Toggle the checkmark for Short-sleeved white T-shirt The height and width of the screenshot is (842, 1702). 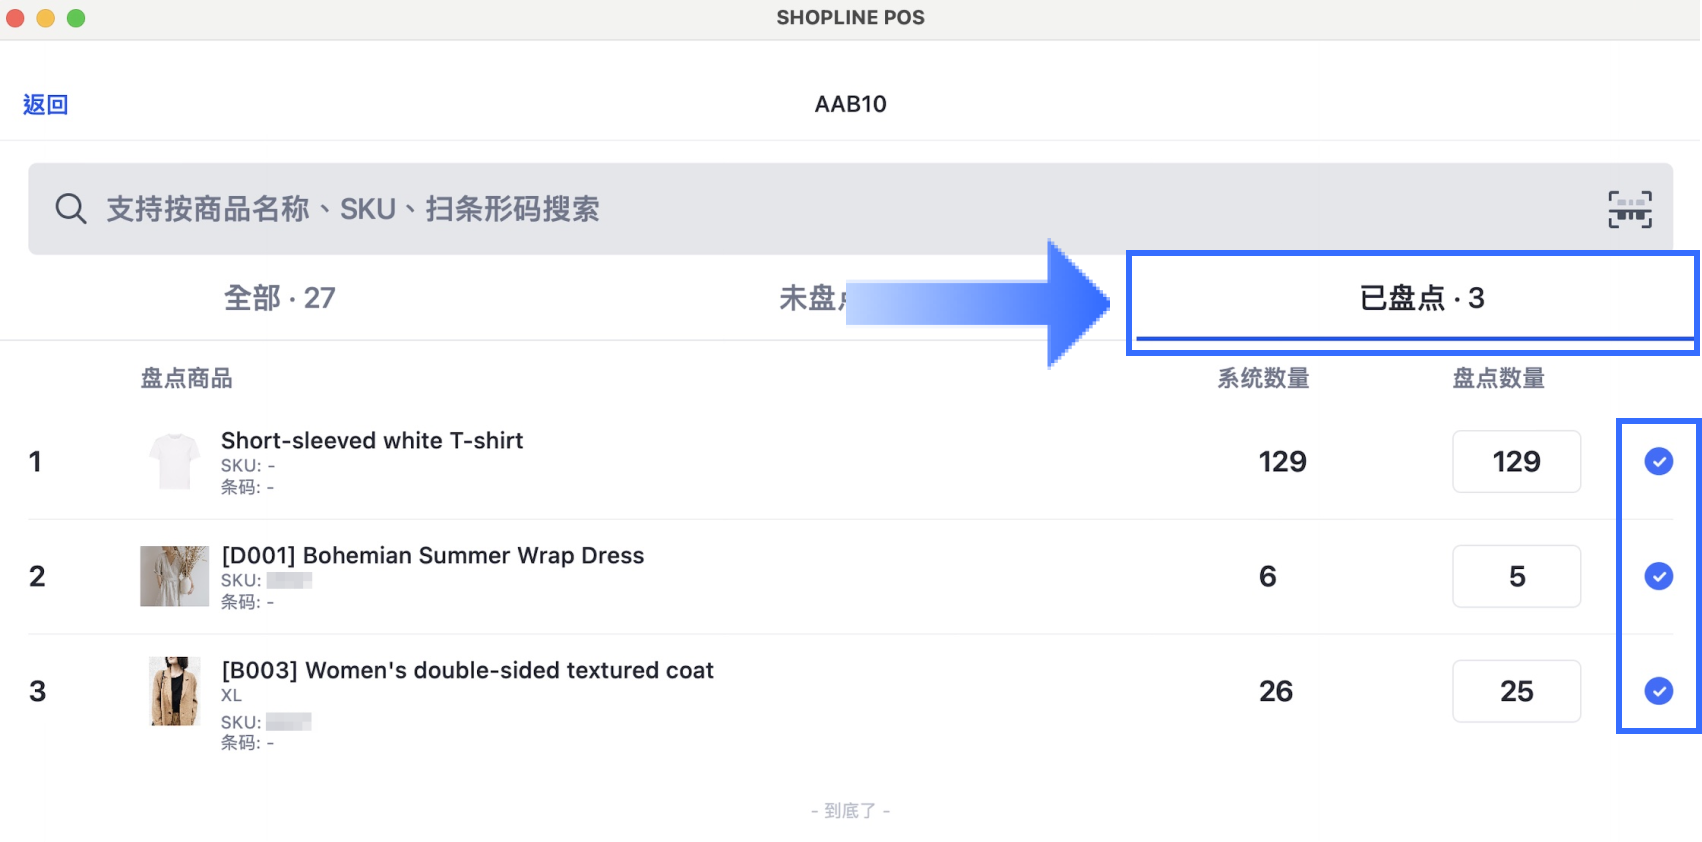(x=1658, y=461)
